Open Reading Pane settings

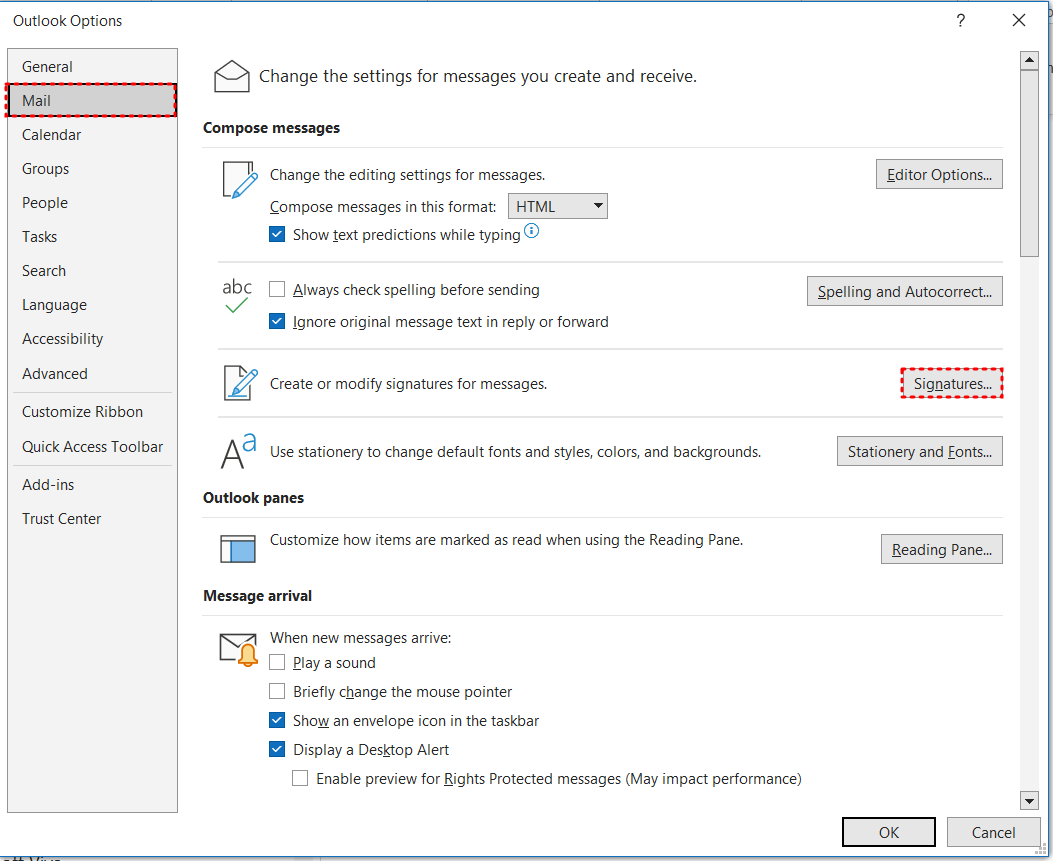coord(942,549)
